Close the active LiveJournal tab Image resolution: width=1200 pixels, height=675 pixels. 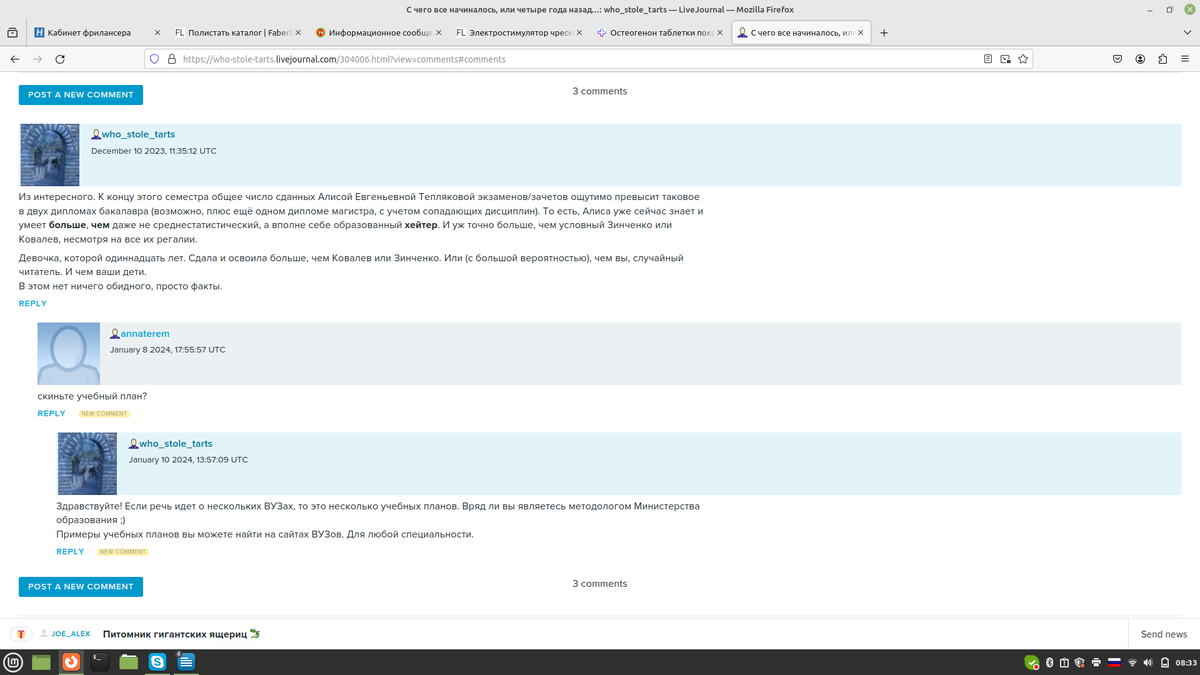tap(858, 33)
